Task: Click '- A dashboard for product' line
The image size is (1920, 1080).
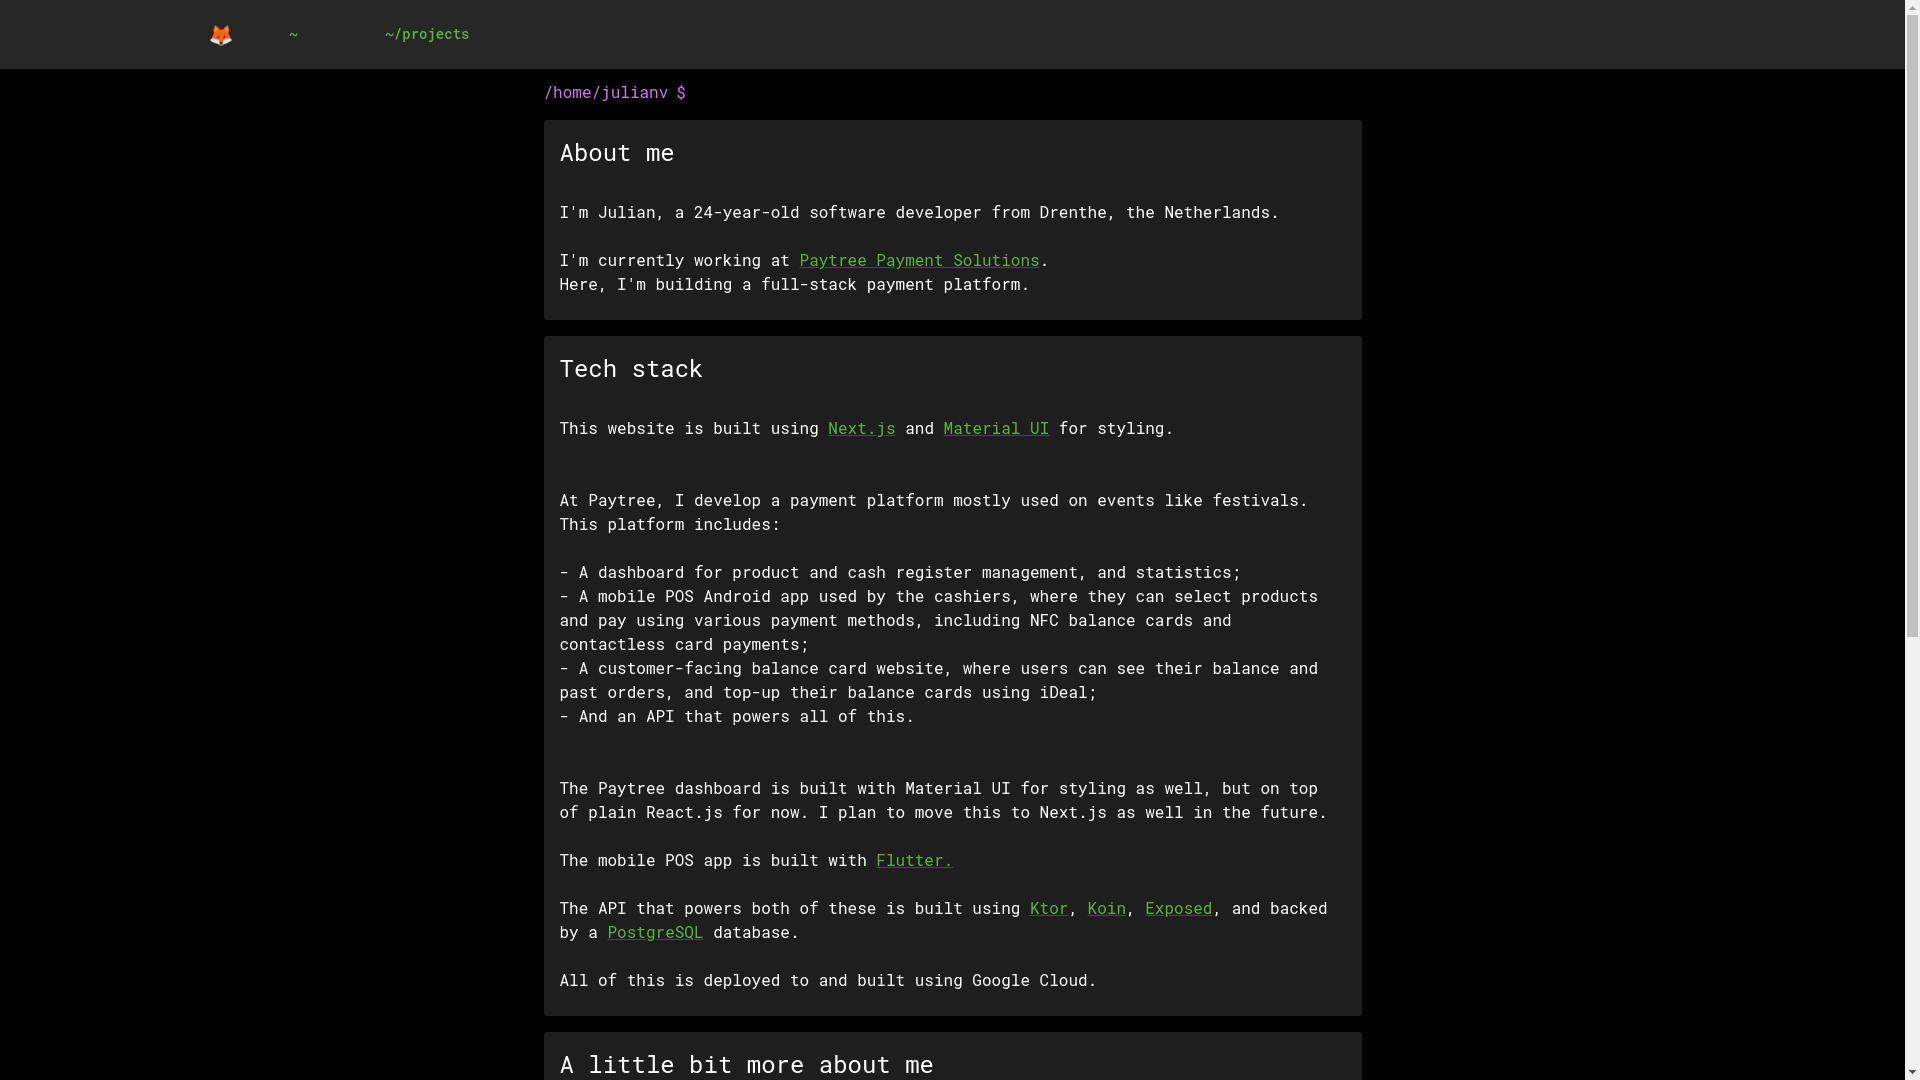Action: coord(900,572)
